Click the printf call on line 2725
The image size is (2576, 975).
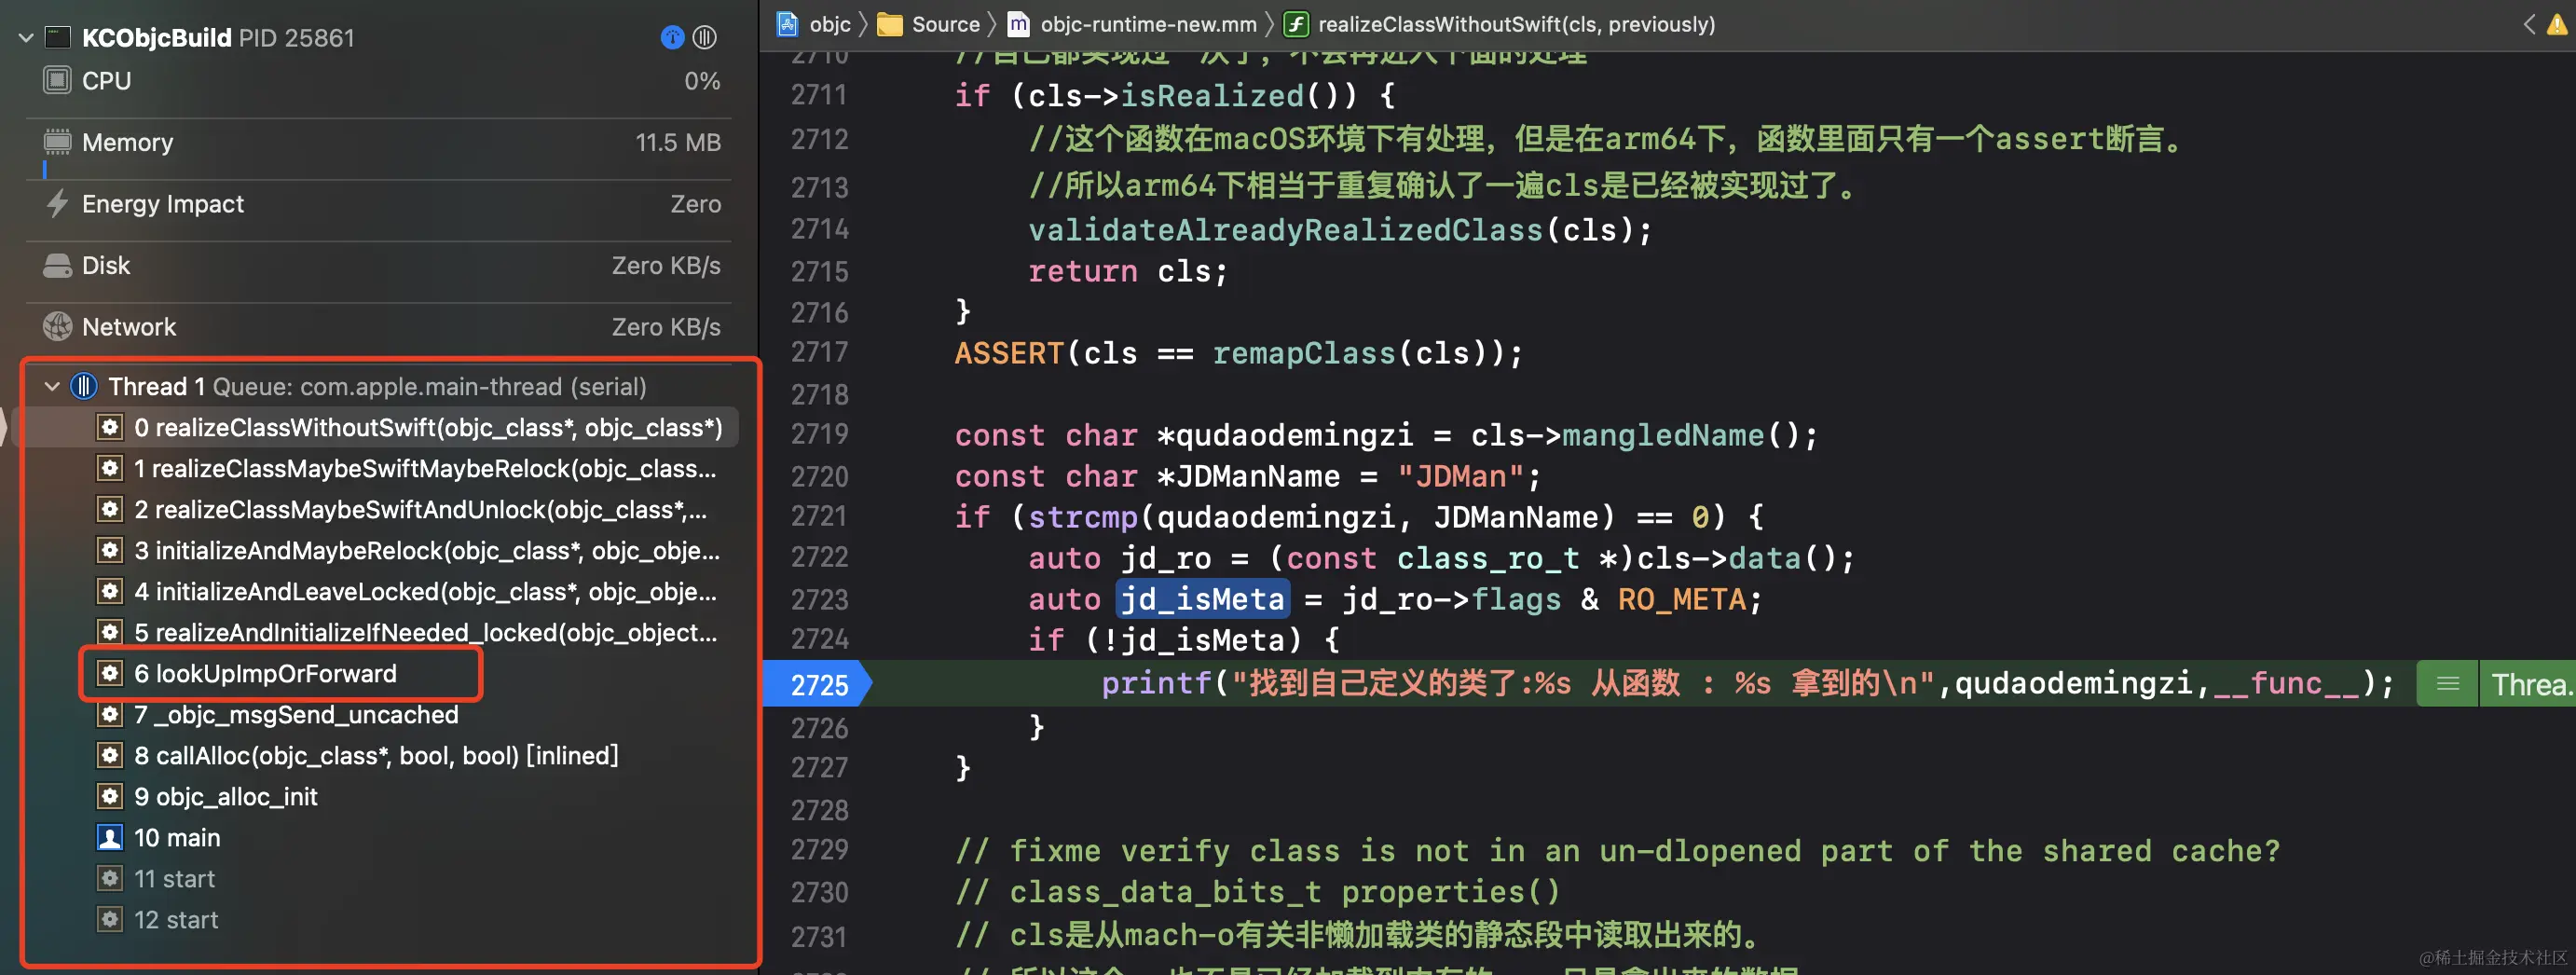[1156, 684]
